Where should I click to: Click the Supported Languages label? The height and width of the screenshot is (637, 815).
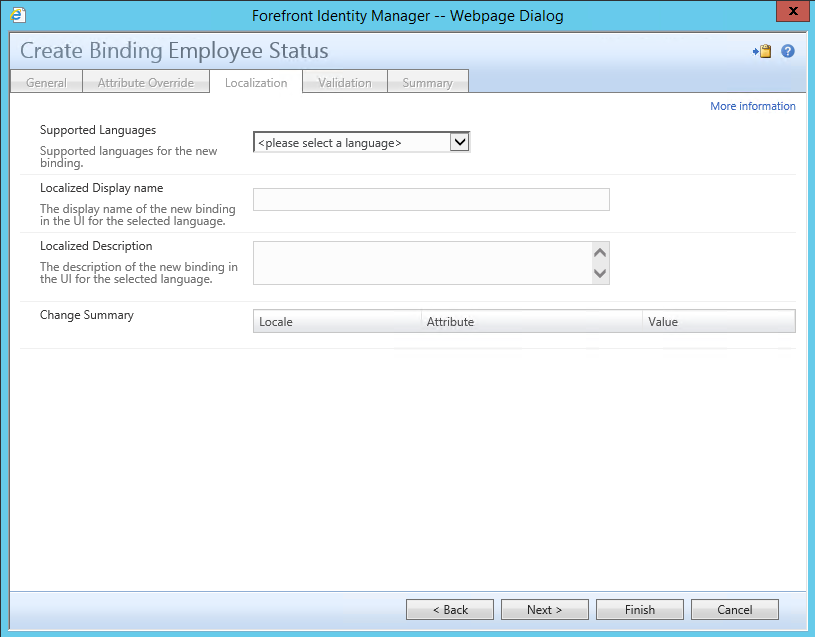(x=98, y=130)
